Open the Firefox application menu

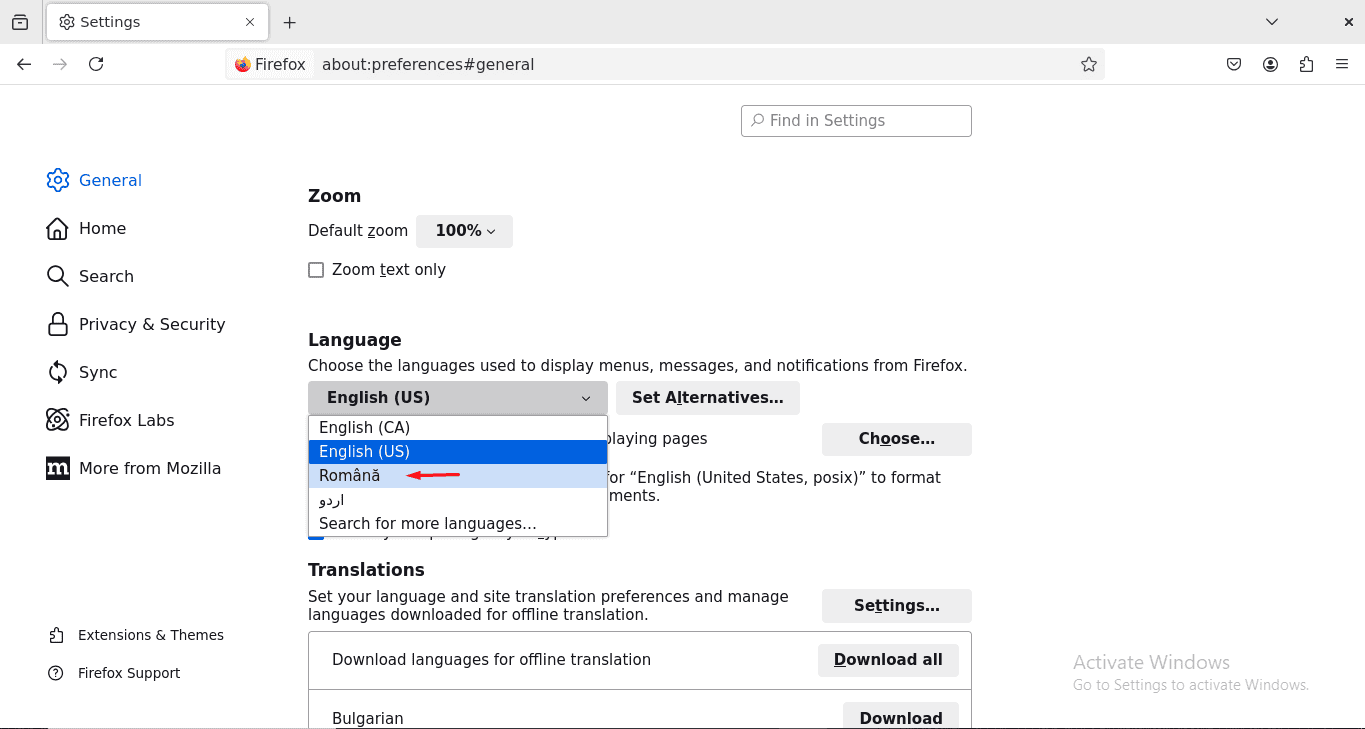(1342, 63)
